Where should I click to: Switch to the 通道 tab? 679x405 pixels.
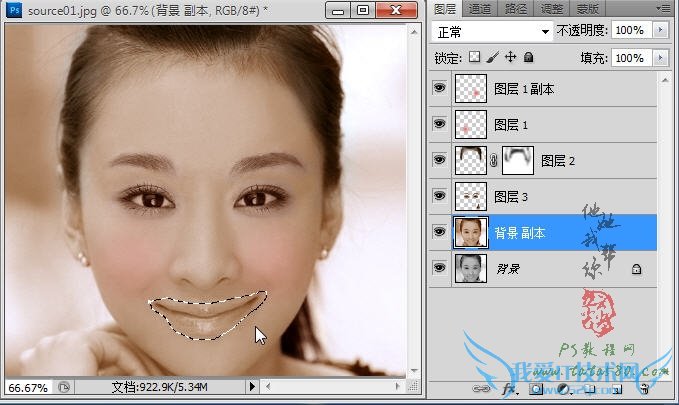tap(480, 8)
